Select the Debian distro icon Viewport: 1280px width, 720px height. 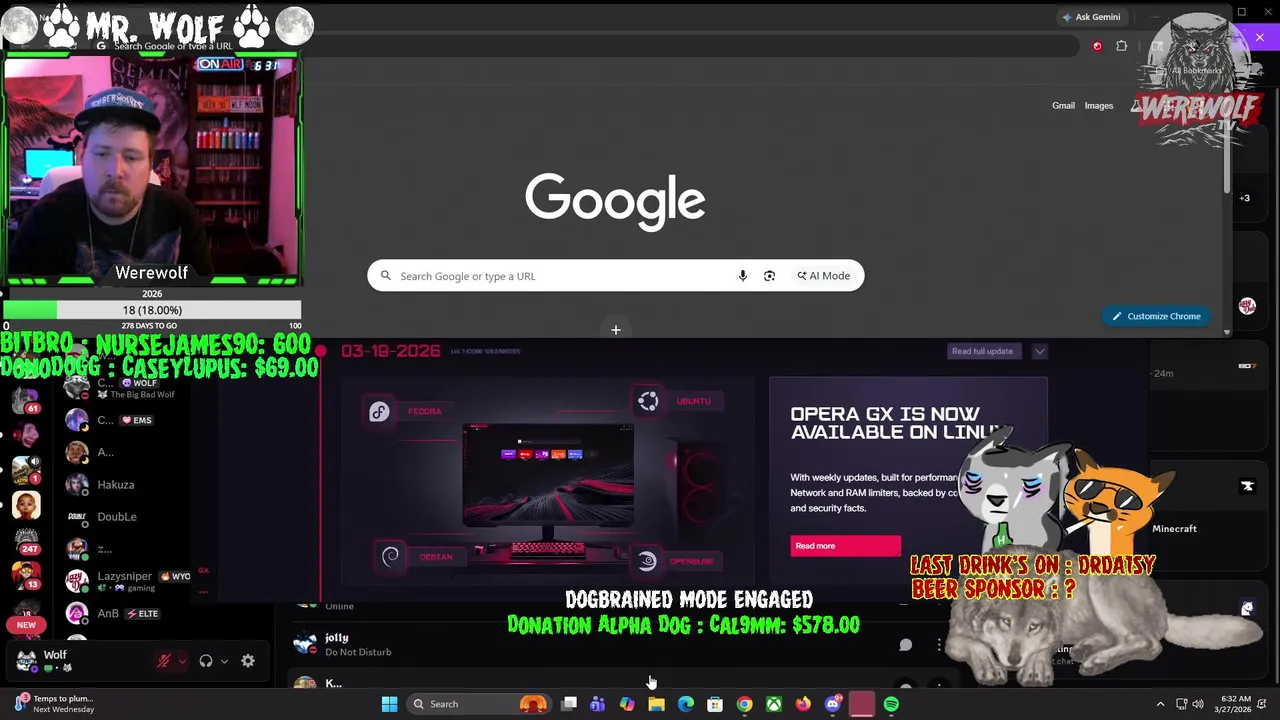pos(391,556)
